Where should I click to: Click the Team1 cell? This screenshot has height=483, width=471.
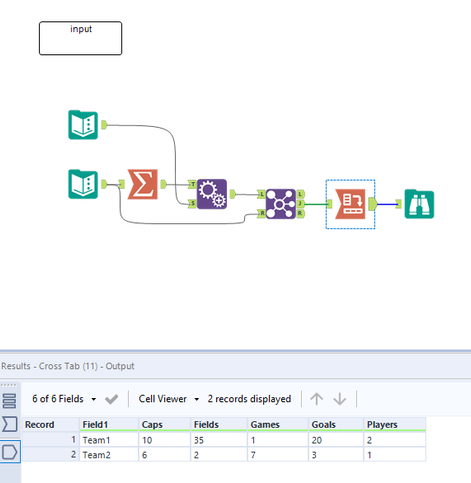coord(109,440)
